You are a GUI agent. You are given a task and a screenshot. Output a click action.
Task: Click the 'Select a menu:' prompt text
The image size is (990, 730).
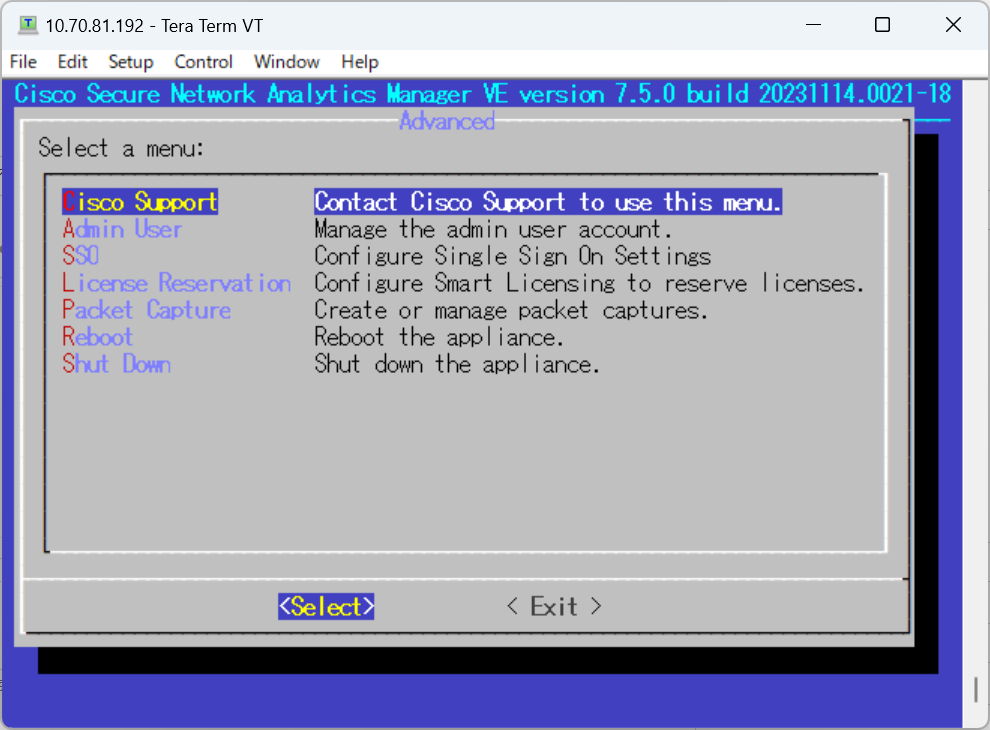click(x=121, y=148)
